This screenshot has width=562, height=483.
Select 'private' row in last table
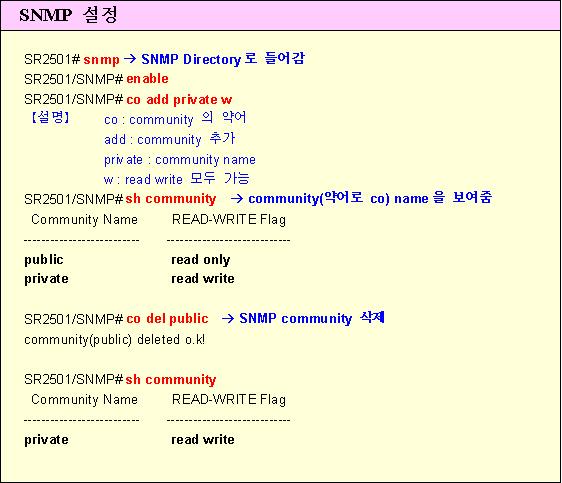pos(46,440)
